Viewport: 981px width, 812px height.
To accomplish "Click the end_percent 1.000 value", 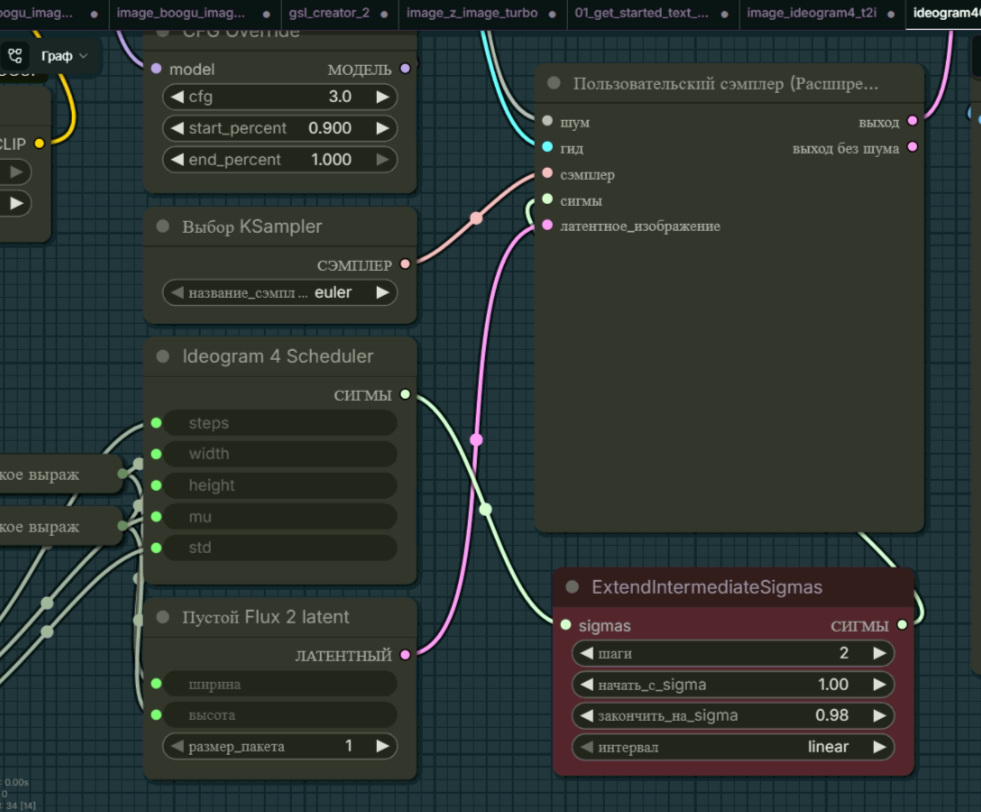I will pos(331,160).
